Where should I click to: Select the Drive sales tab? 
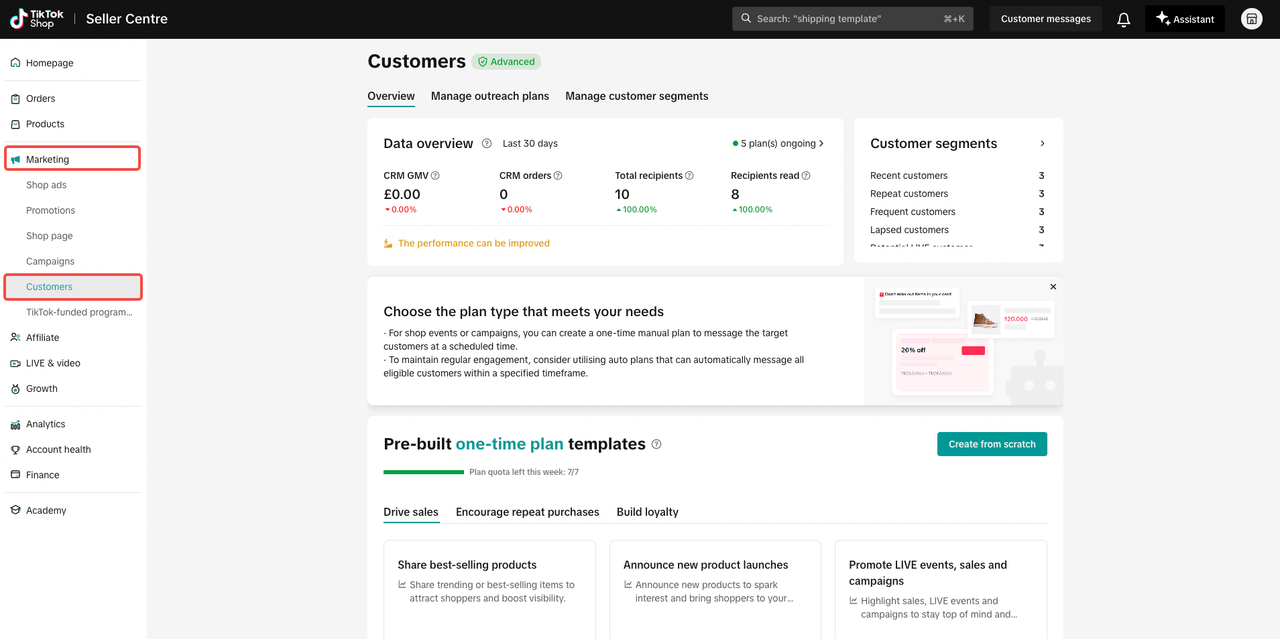pyautogui.click(x=411, y=512)
